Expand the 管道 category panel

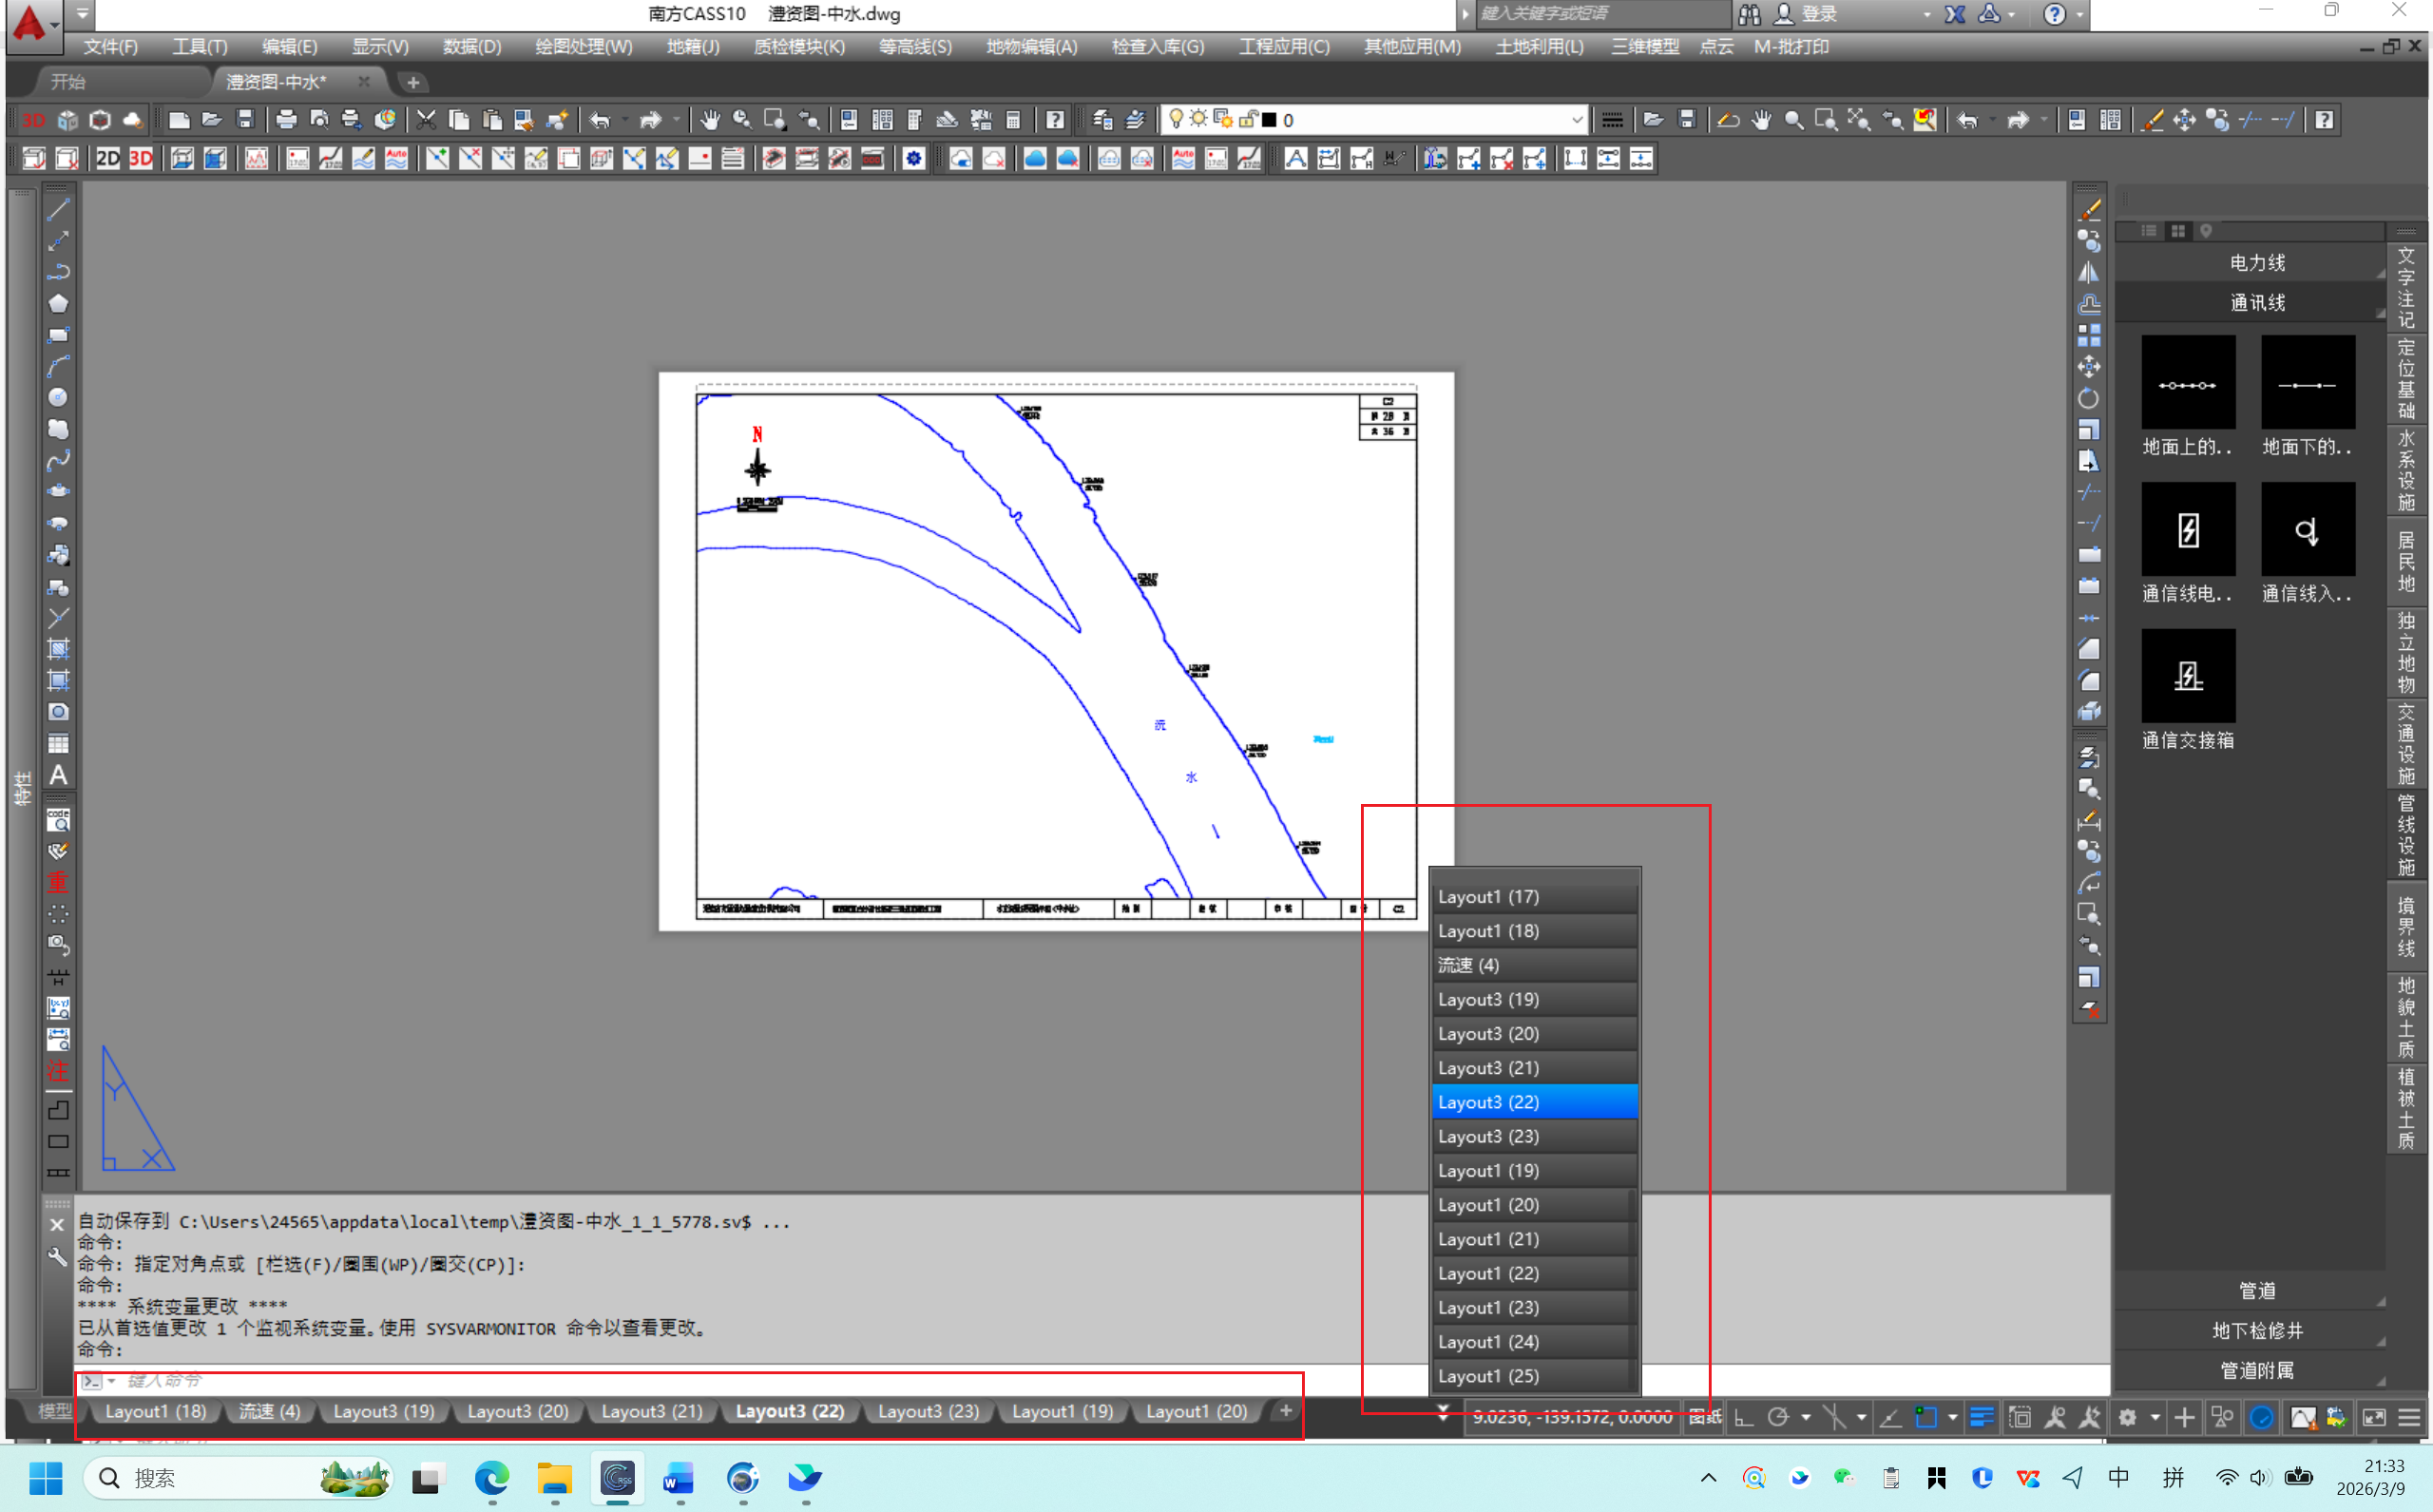pos(2256,1291)
